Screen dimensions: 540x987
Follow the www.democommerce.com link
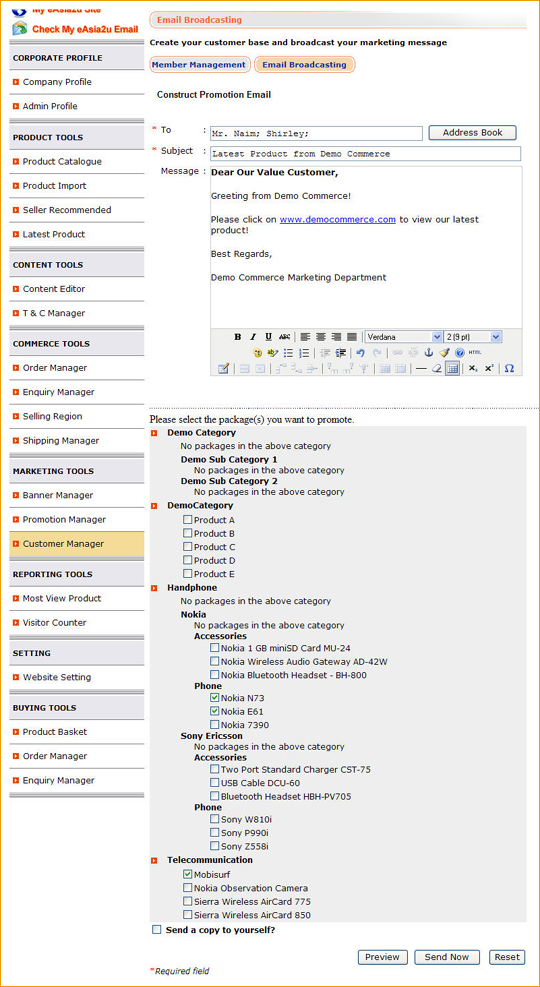point(338,220)
